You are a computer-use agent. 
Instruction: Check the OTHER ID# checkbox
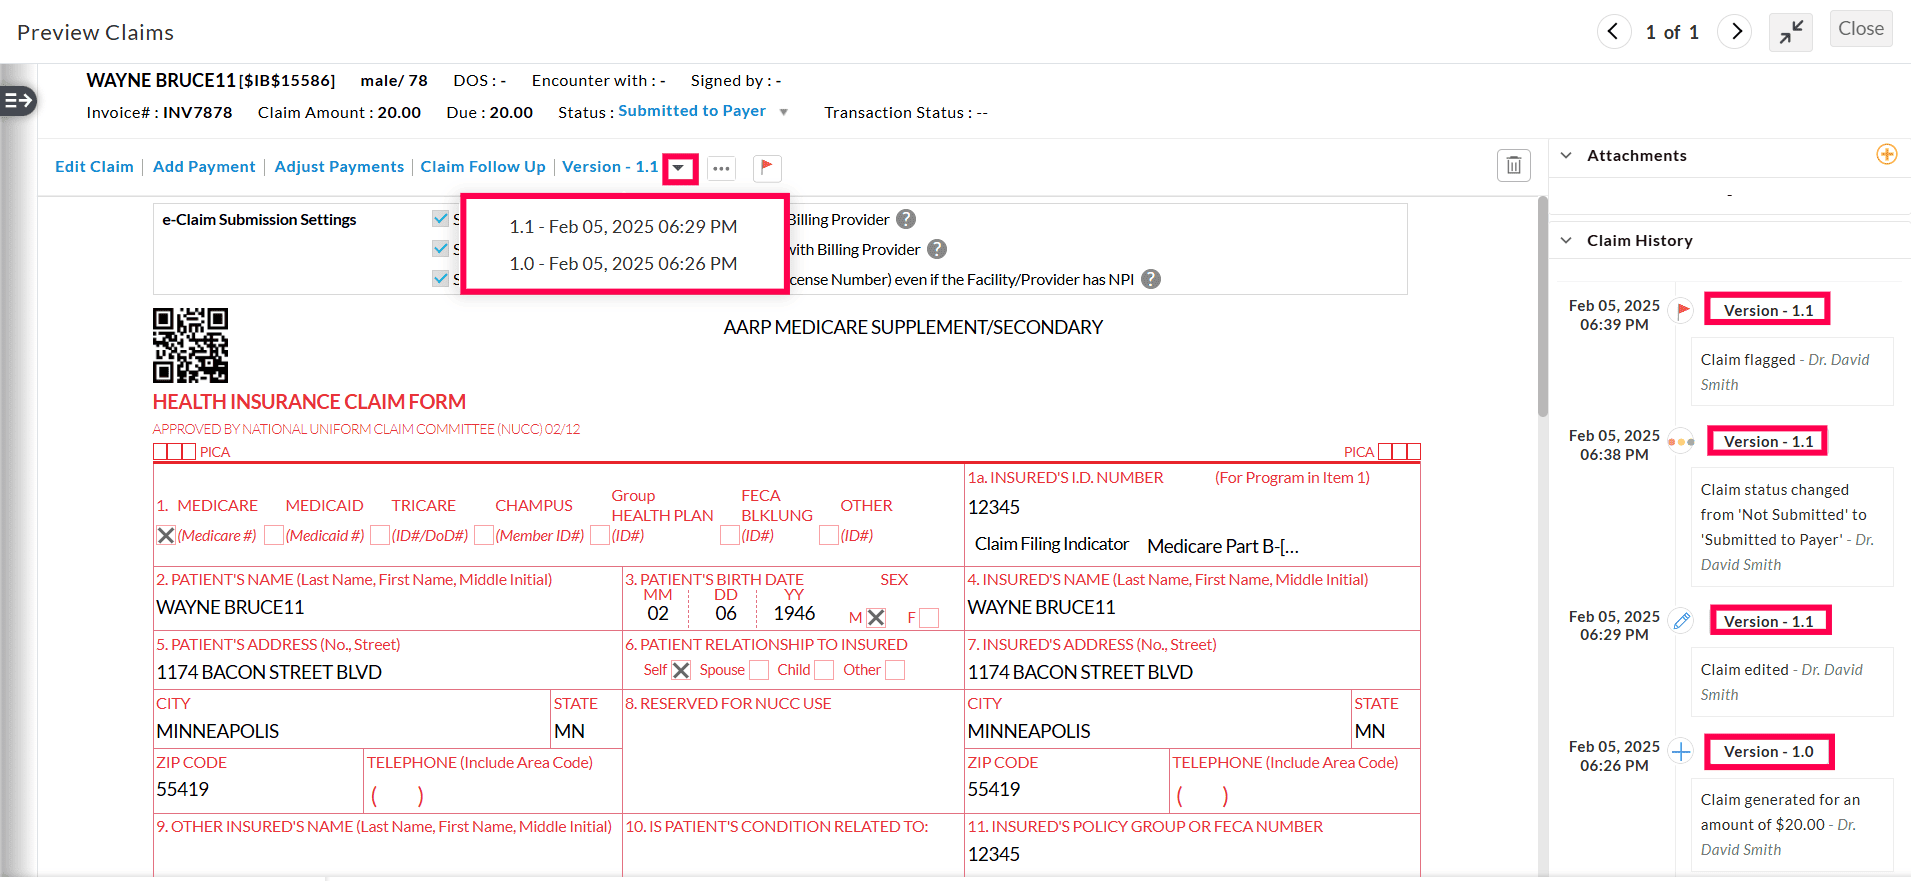pos(829,536)
